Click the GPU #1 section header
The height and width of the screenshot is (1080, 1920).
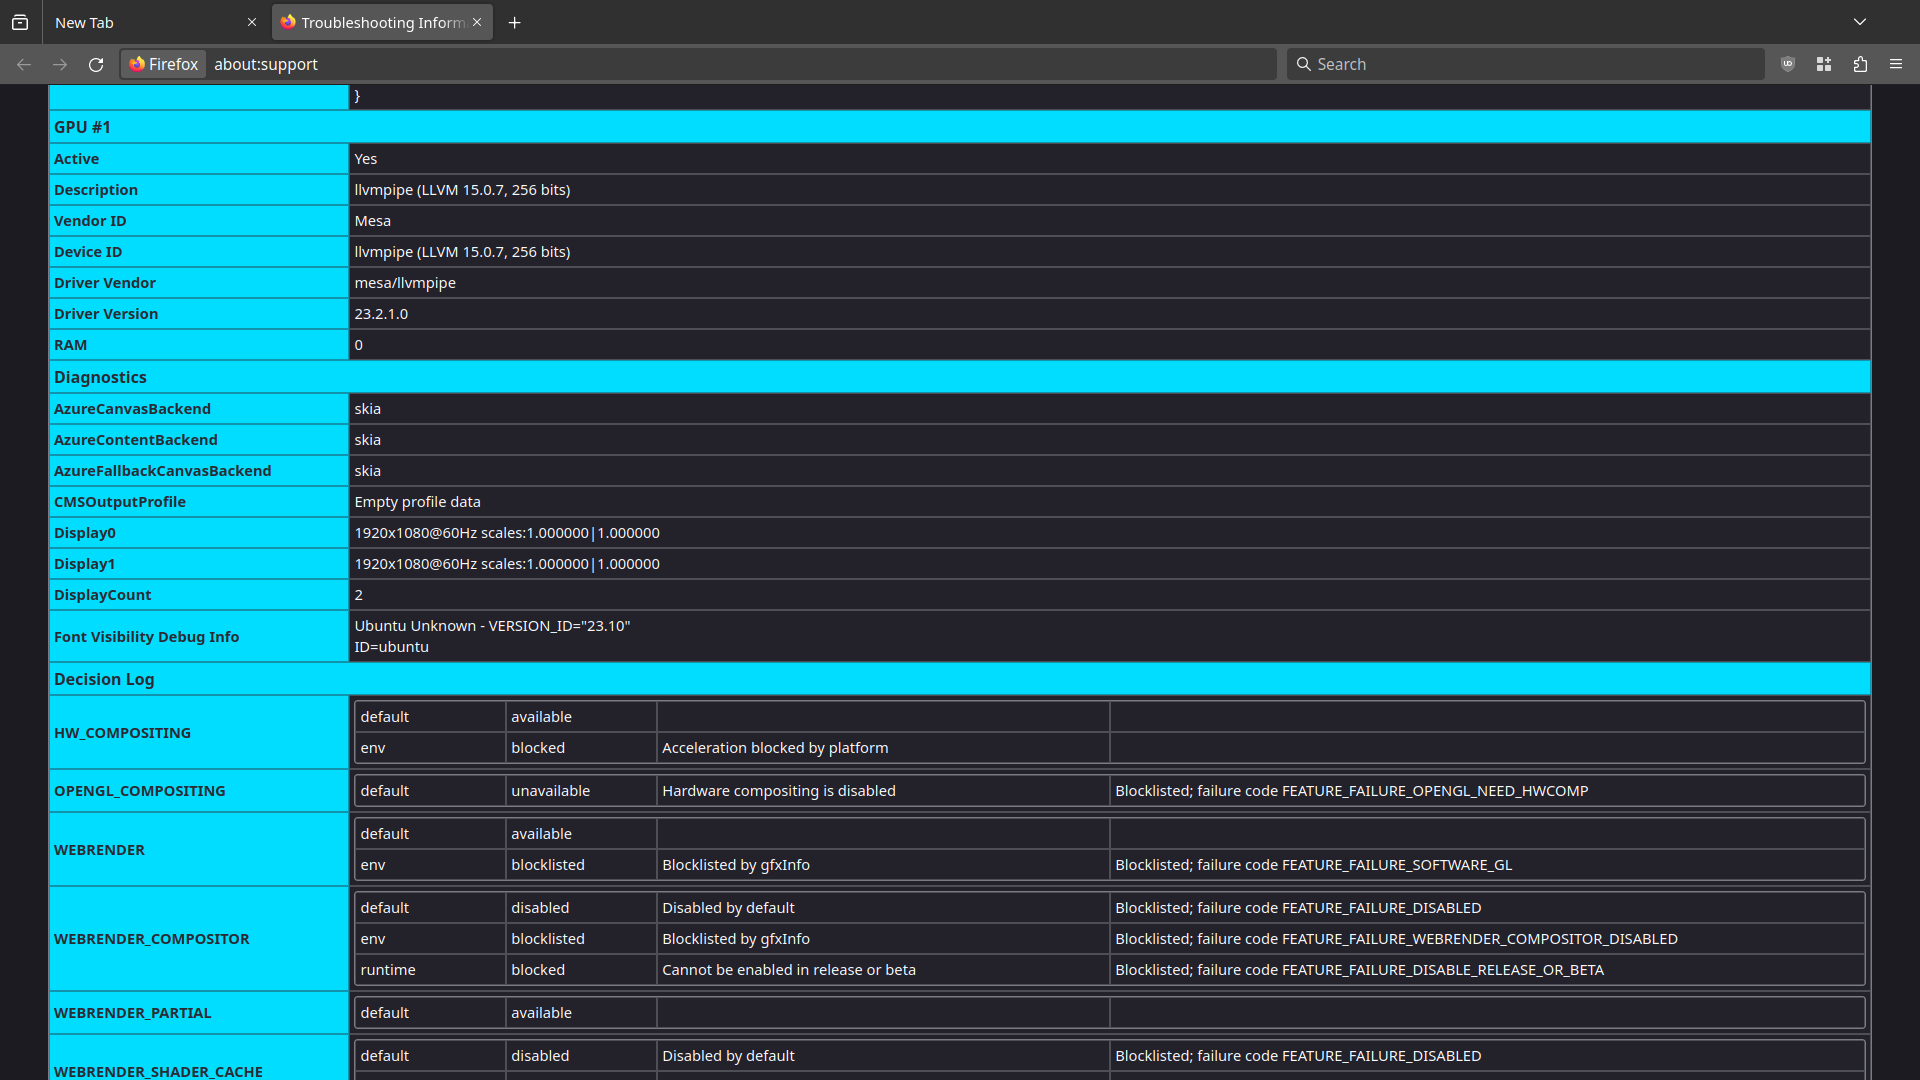point(960,127)
